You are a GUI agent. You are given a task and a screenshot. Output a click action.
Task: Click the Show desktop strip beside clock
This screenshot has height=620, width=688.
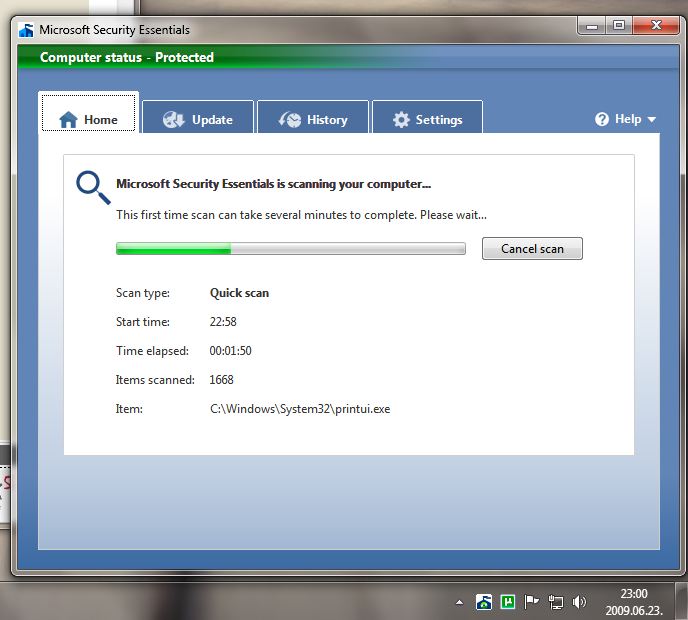point(681,601)
